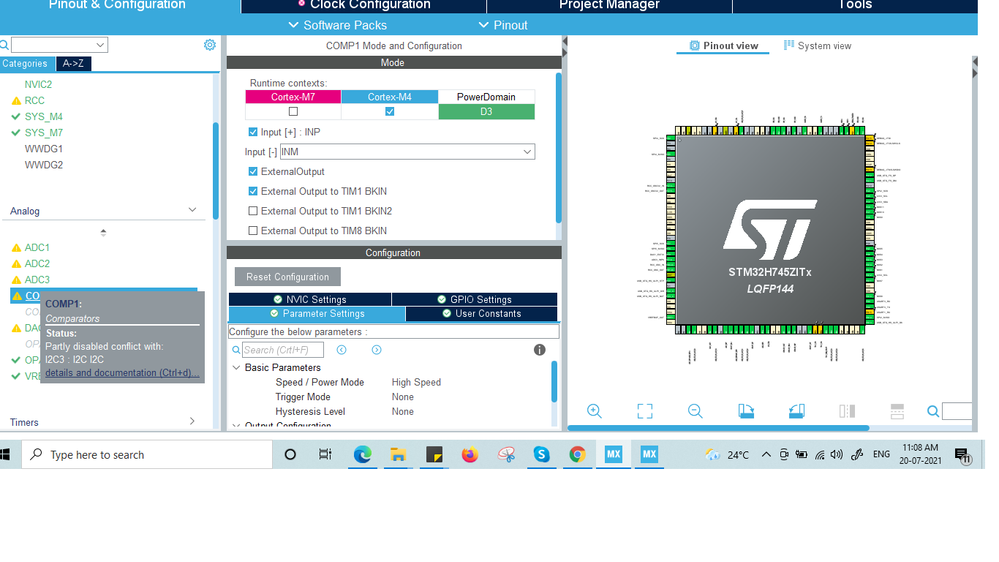Click the vertical split view icon
999x562 pixels.
847,411
